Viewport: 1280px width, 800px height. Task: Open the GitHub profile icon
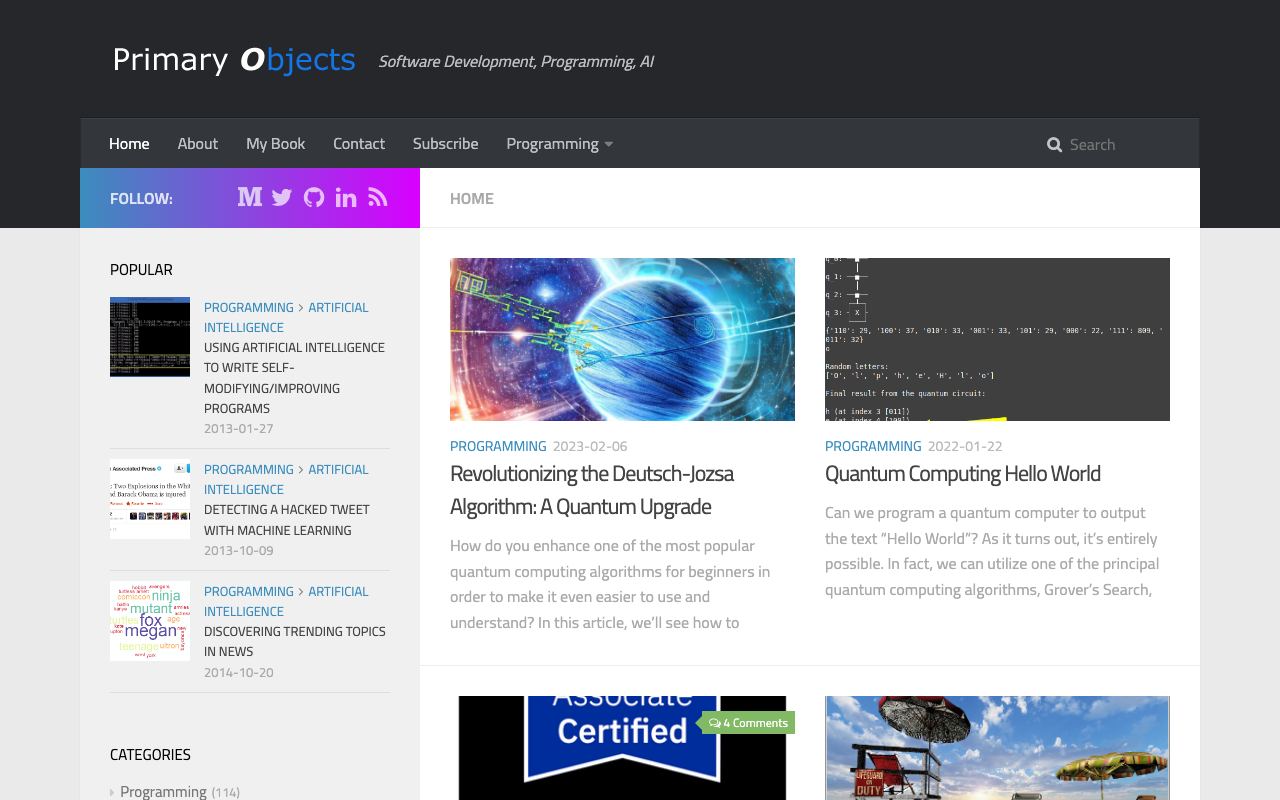click(x=314, y=198)
